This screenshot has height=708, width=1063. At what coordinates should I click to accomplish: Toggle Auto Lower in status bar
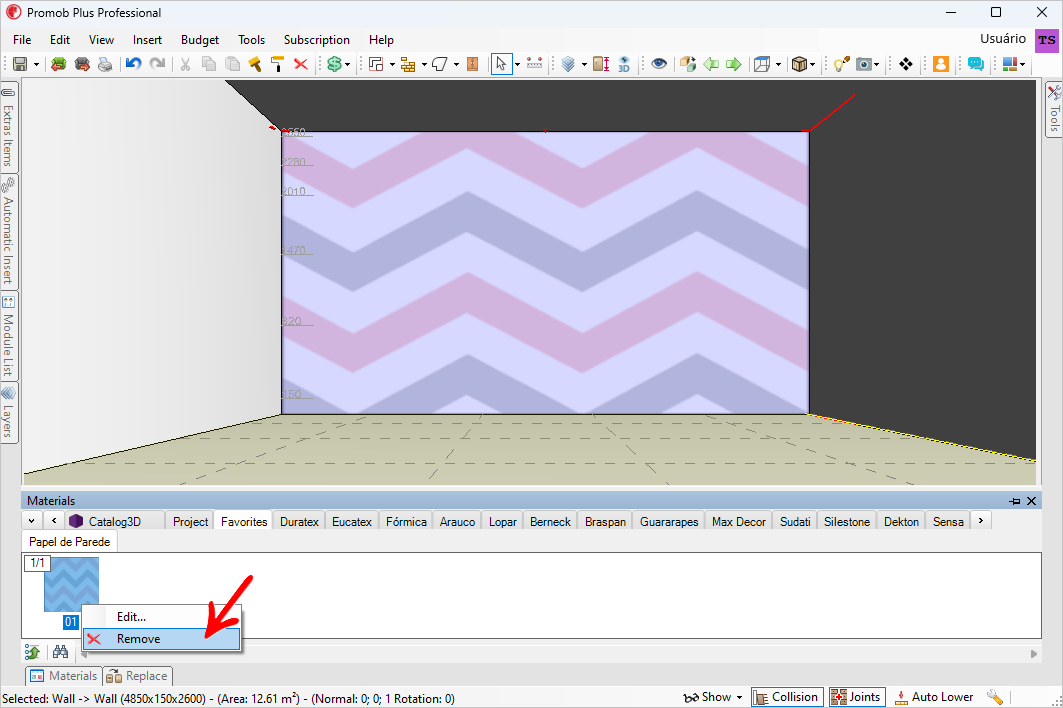pos(935,697)
